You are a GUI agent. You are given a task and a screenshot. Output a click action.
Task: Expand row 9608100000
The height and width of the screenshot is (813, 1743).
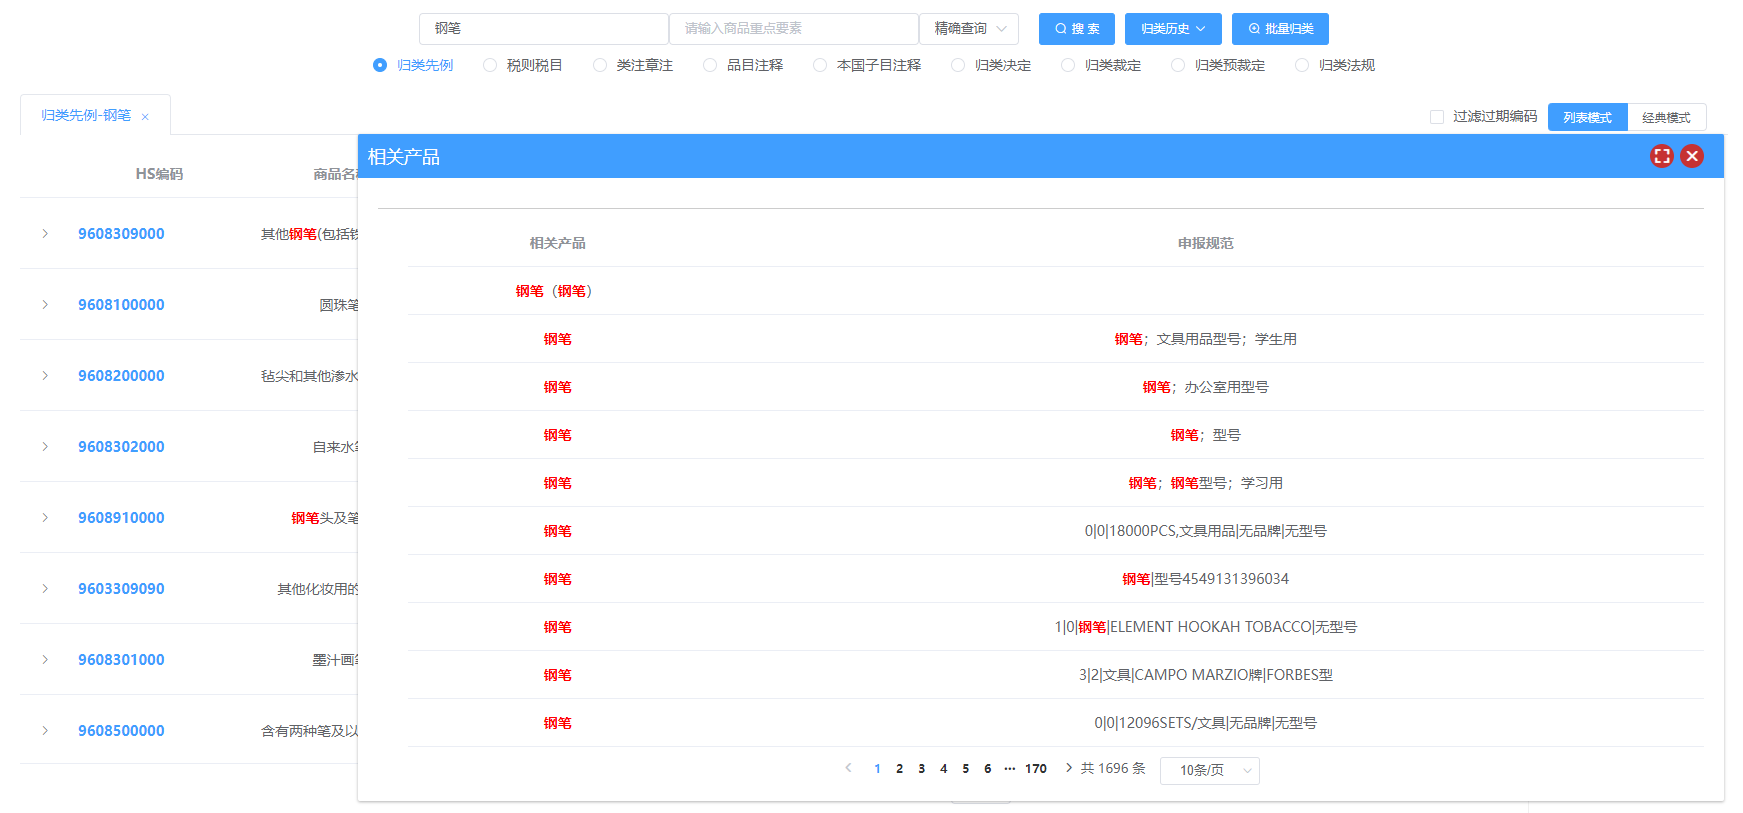click(x=45, y=304)
